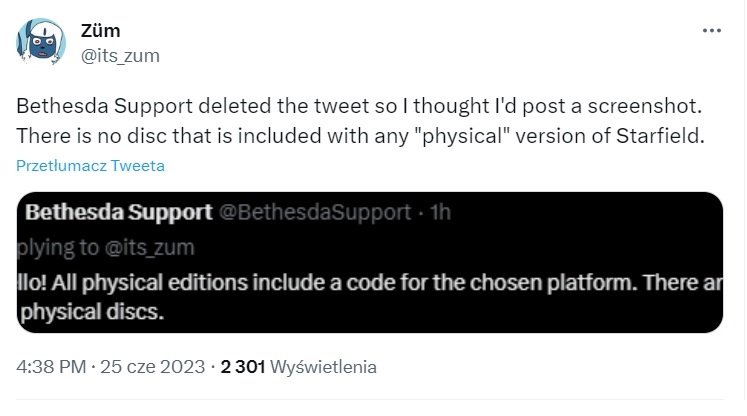Click the 25 cze 2023 date
Image resolution: width=747 pixels, height=416 pixels.
152,367
